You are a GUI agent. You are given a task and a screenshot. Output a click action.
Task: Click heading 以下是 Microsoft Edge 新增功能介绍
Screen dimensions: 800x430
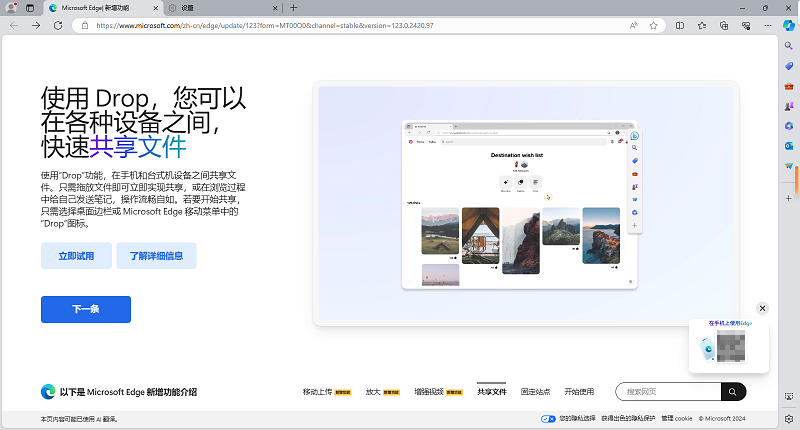click(128, 392)
